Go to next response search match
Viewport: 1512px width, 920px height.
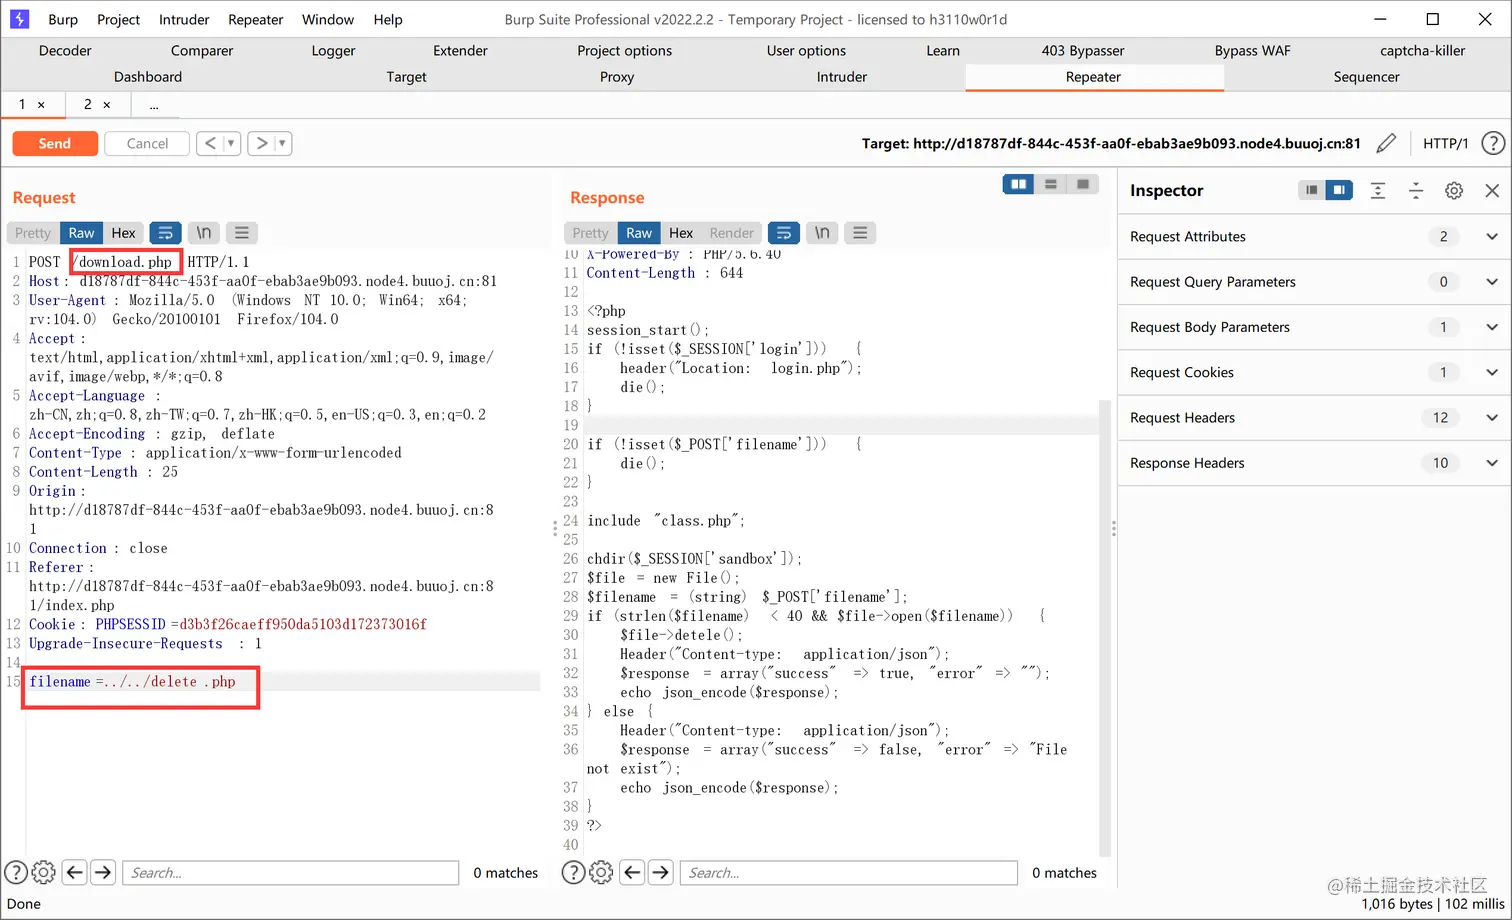coord(661,872)
